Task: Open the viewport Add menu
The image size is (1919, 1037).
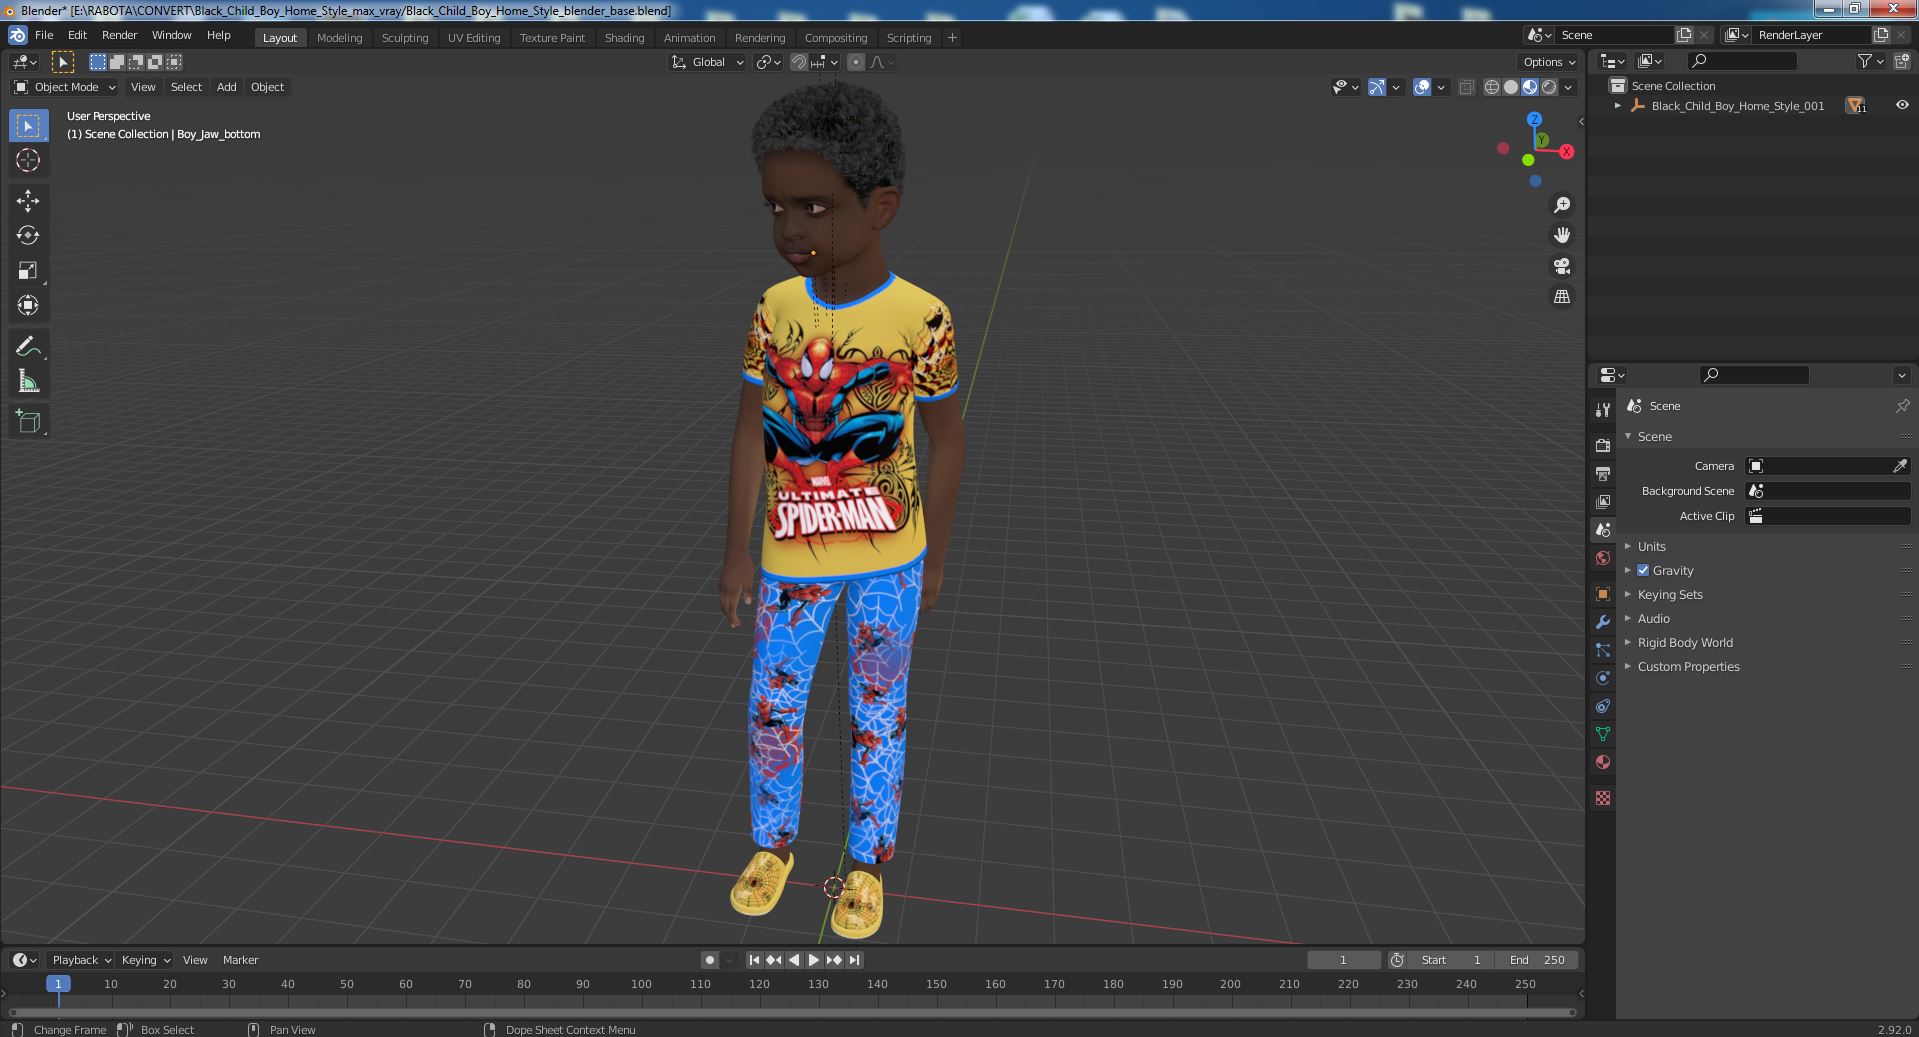Action: [226, 87]
